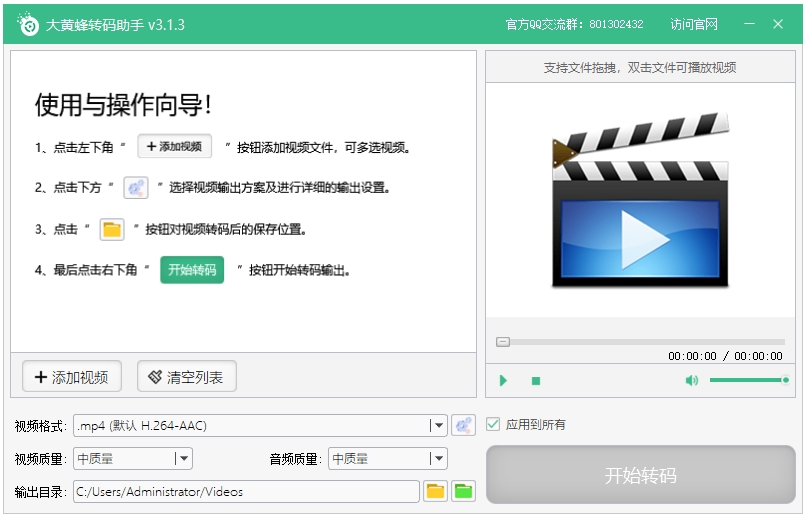Click the output settings gear icon beside video format
Screen dimensions: 806x518
point(463,425)
